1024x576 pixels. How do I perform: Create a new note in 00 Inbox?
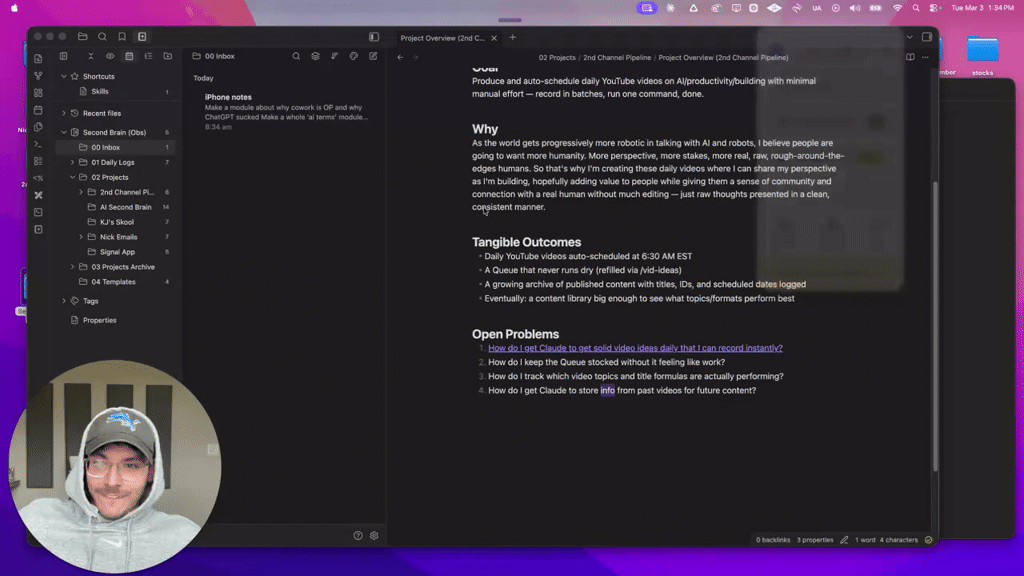point(373,56)
